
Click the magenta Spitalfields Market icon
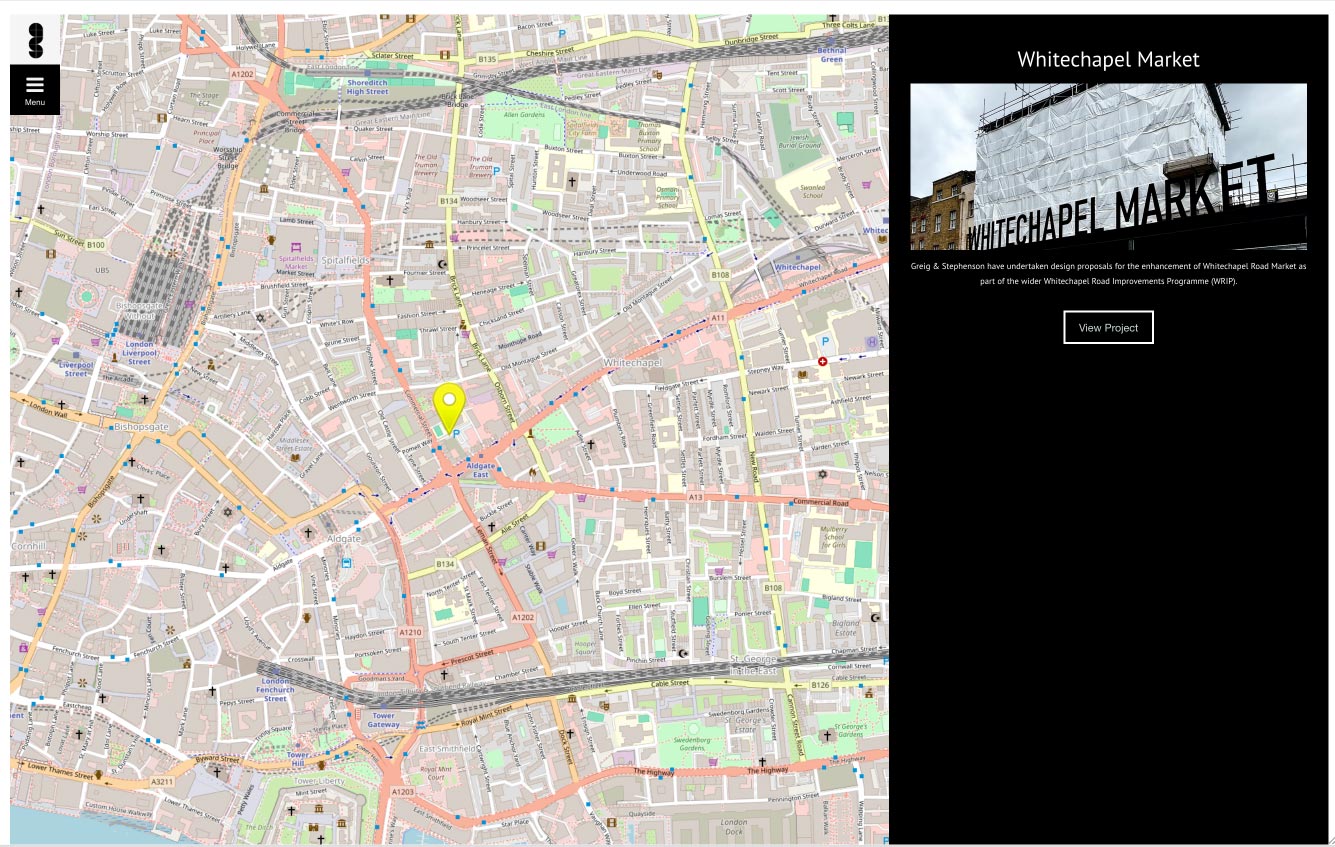pyautogui.click(x=296, y=246)
